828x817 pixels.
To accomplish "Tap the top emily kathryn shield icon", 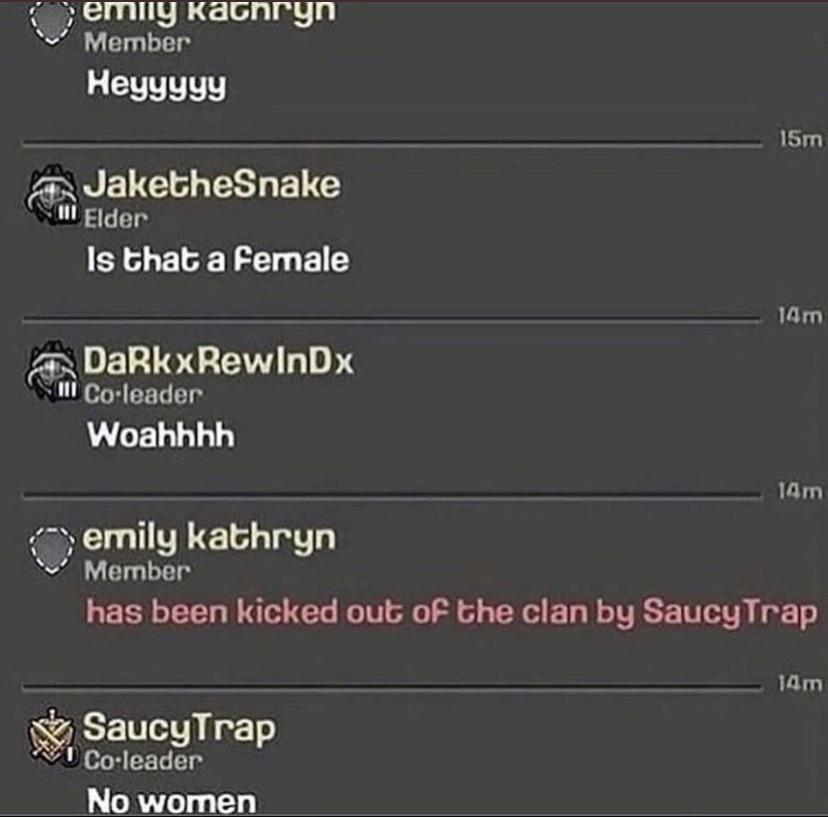I will 51,22.
